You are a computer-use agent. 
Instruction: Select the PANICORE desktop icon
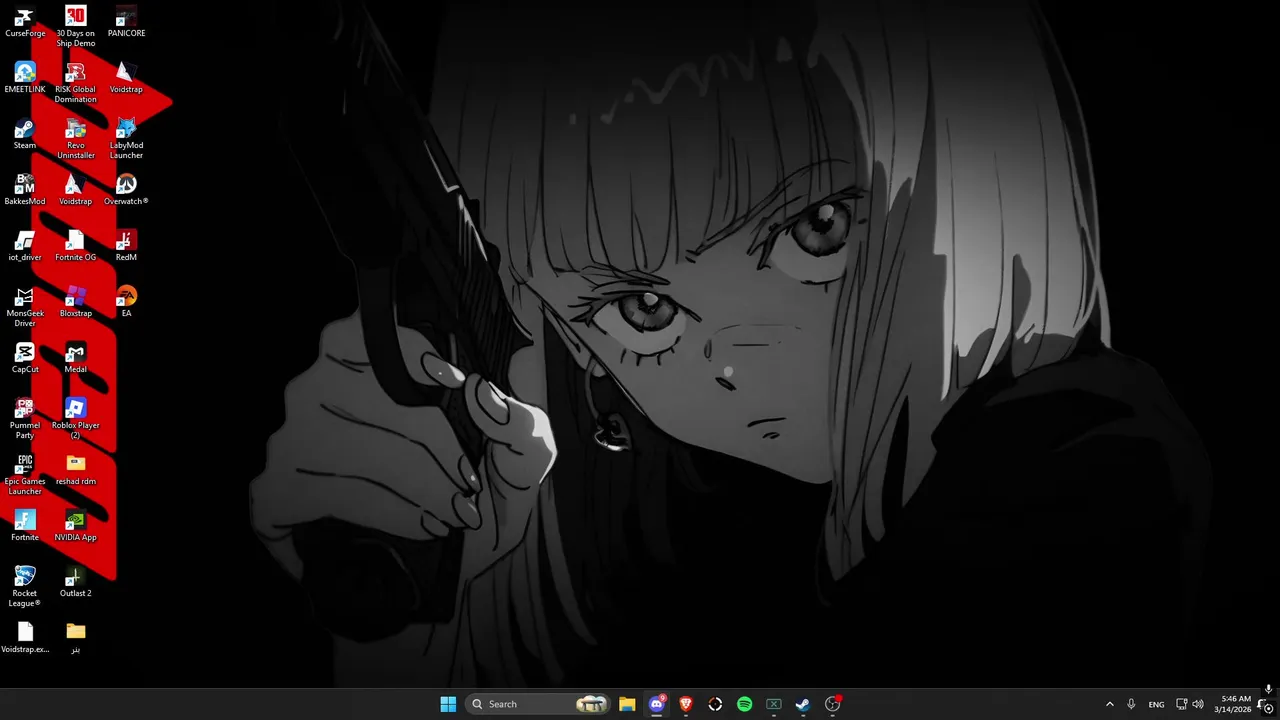pos(126,22)
